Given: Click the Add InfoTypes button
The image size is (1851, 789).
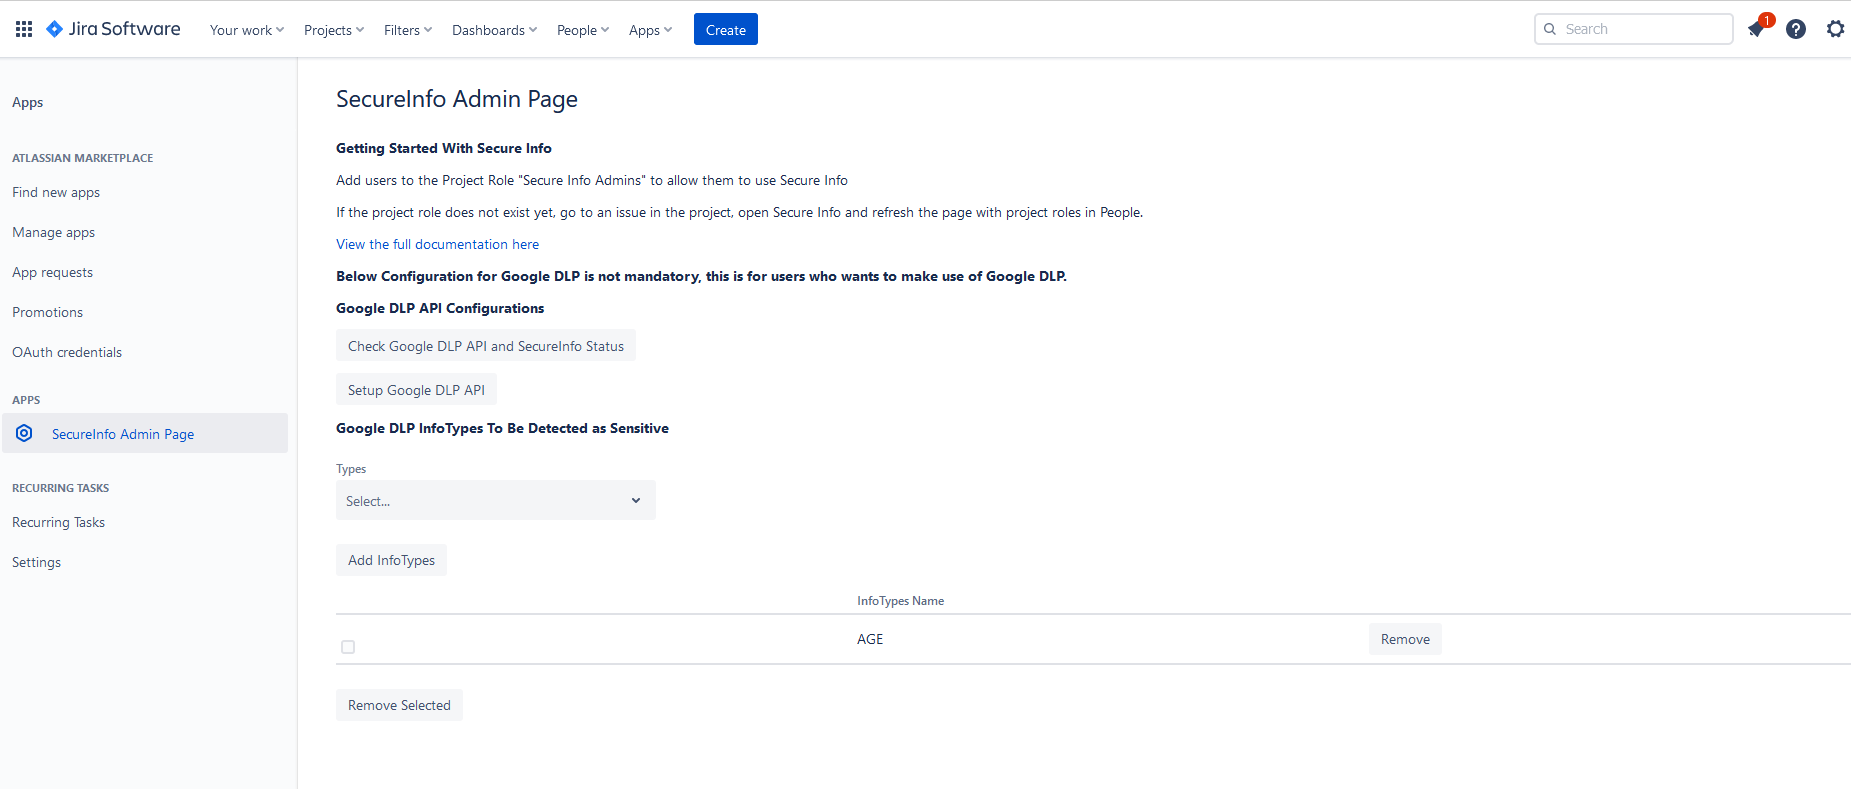Looking at the screenshot, I should point(391,560).
